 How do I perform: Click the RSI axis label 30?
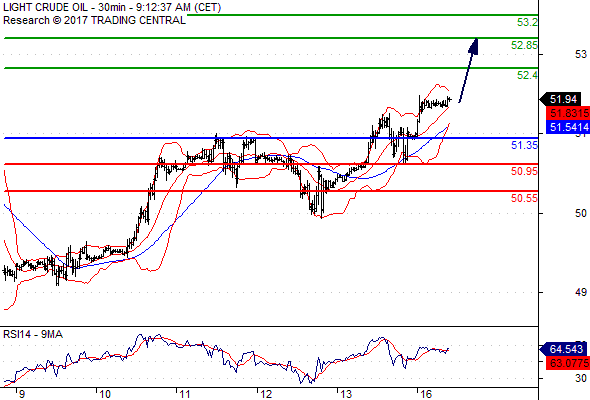pos(581,378)
